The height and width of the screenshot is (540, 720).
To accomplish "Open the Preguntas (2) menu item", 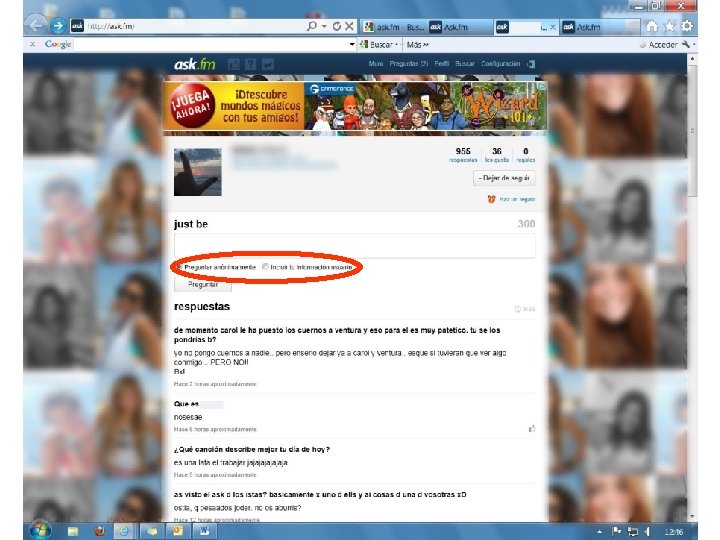I will tap(409, 63).
